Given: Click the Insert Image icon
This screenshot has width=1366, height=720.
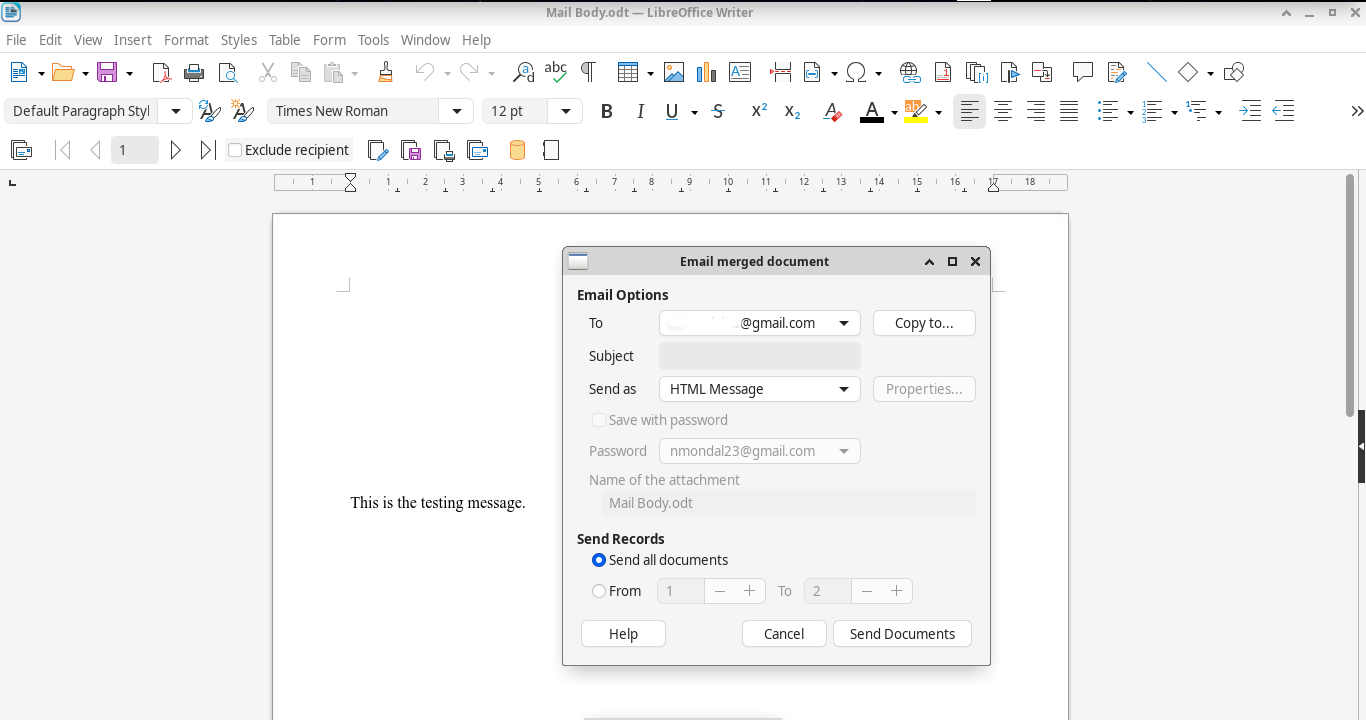Looking at the screenshot, I should click(674, 72).
